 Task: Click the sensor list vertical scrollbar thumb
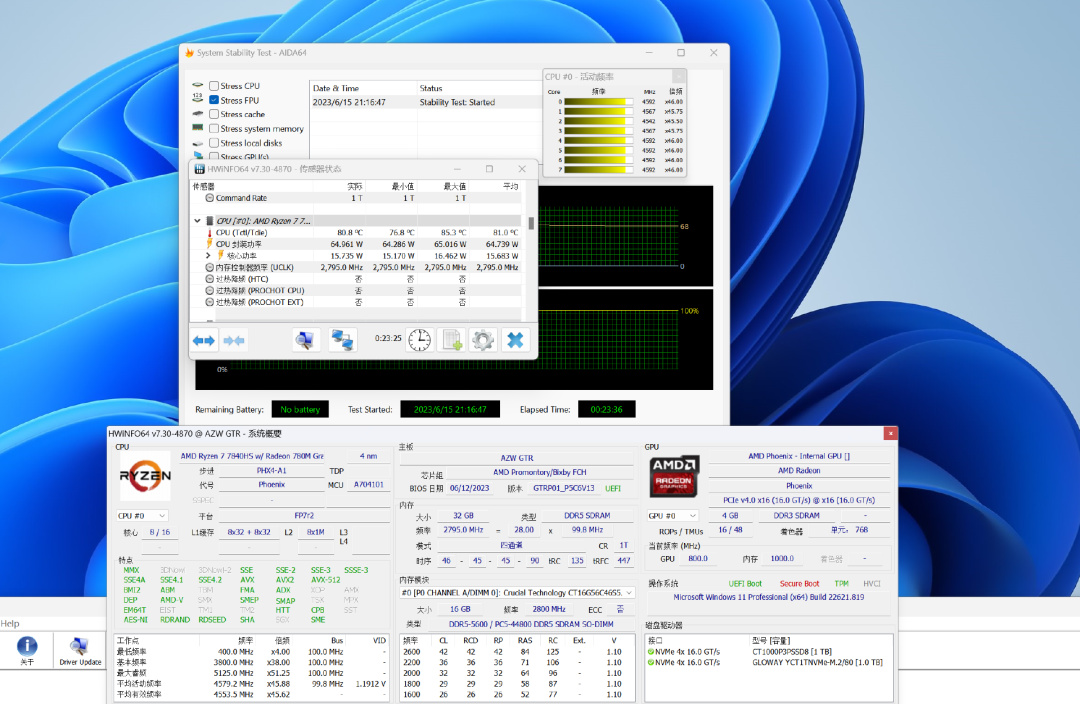[x=531, y=222]
